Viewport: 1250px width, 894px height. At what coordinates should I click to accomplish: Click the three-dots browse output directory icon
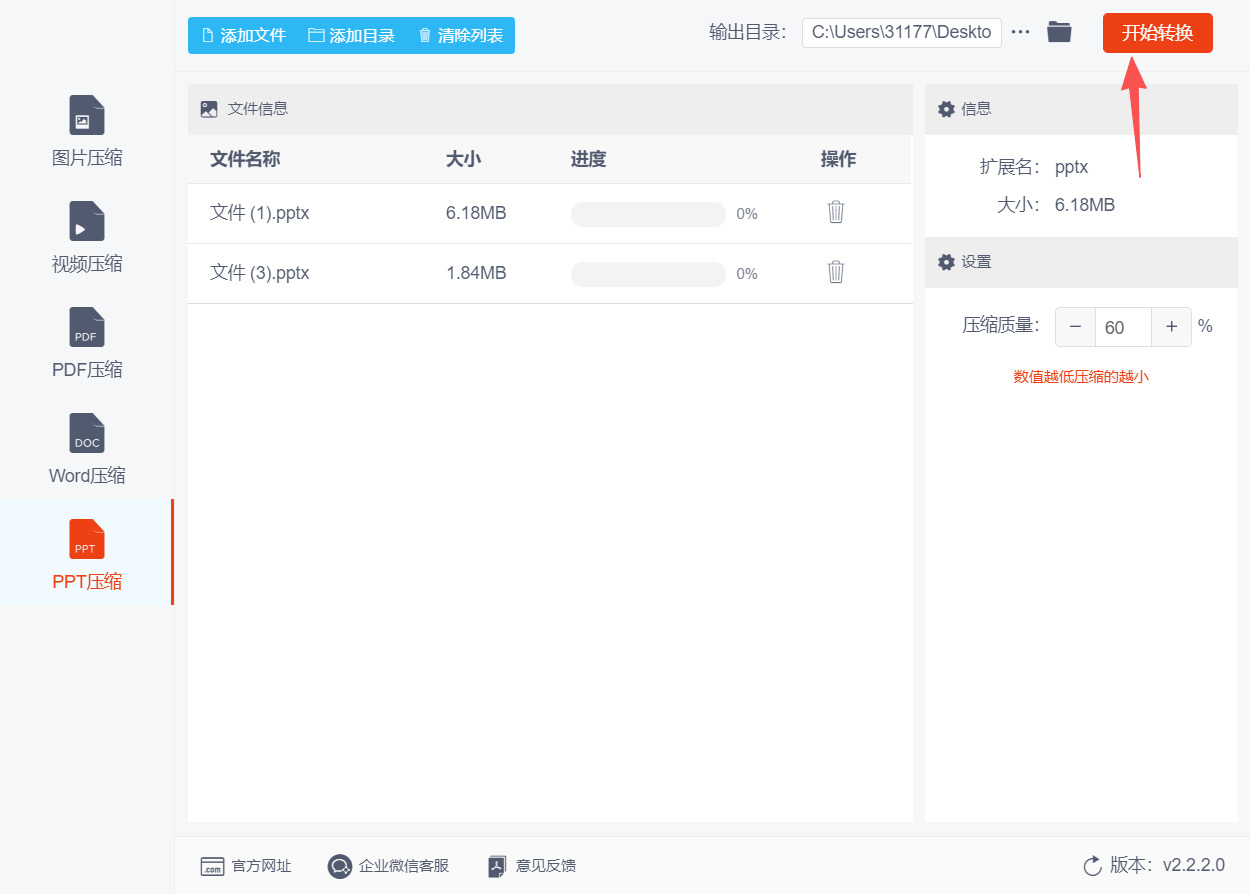click(x=1020, y=32)
